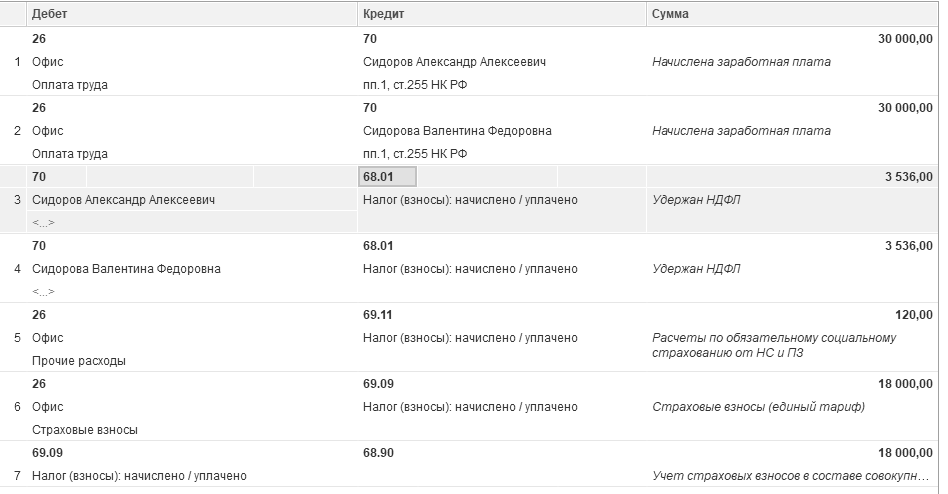
Task: Click the Кредит column header
Action: (x=502, y=14)
